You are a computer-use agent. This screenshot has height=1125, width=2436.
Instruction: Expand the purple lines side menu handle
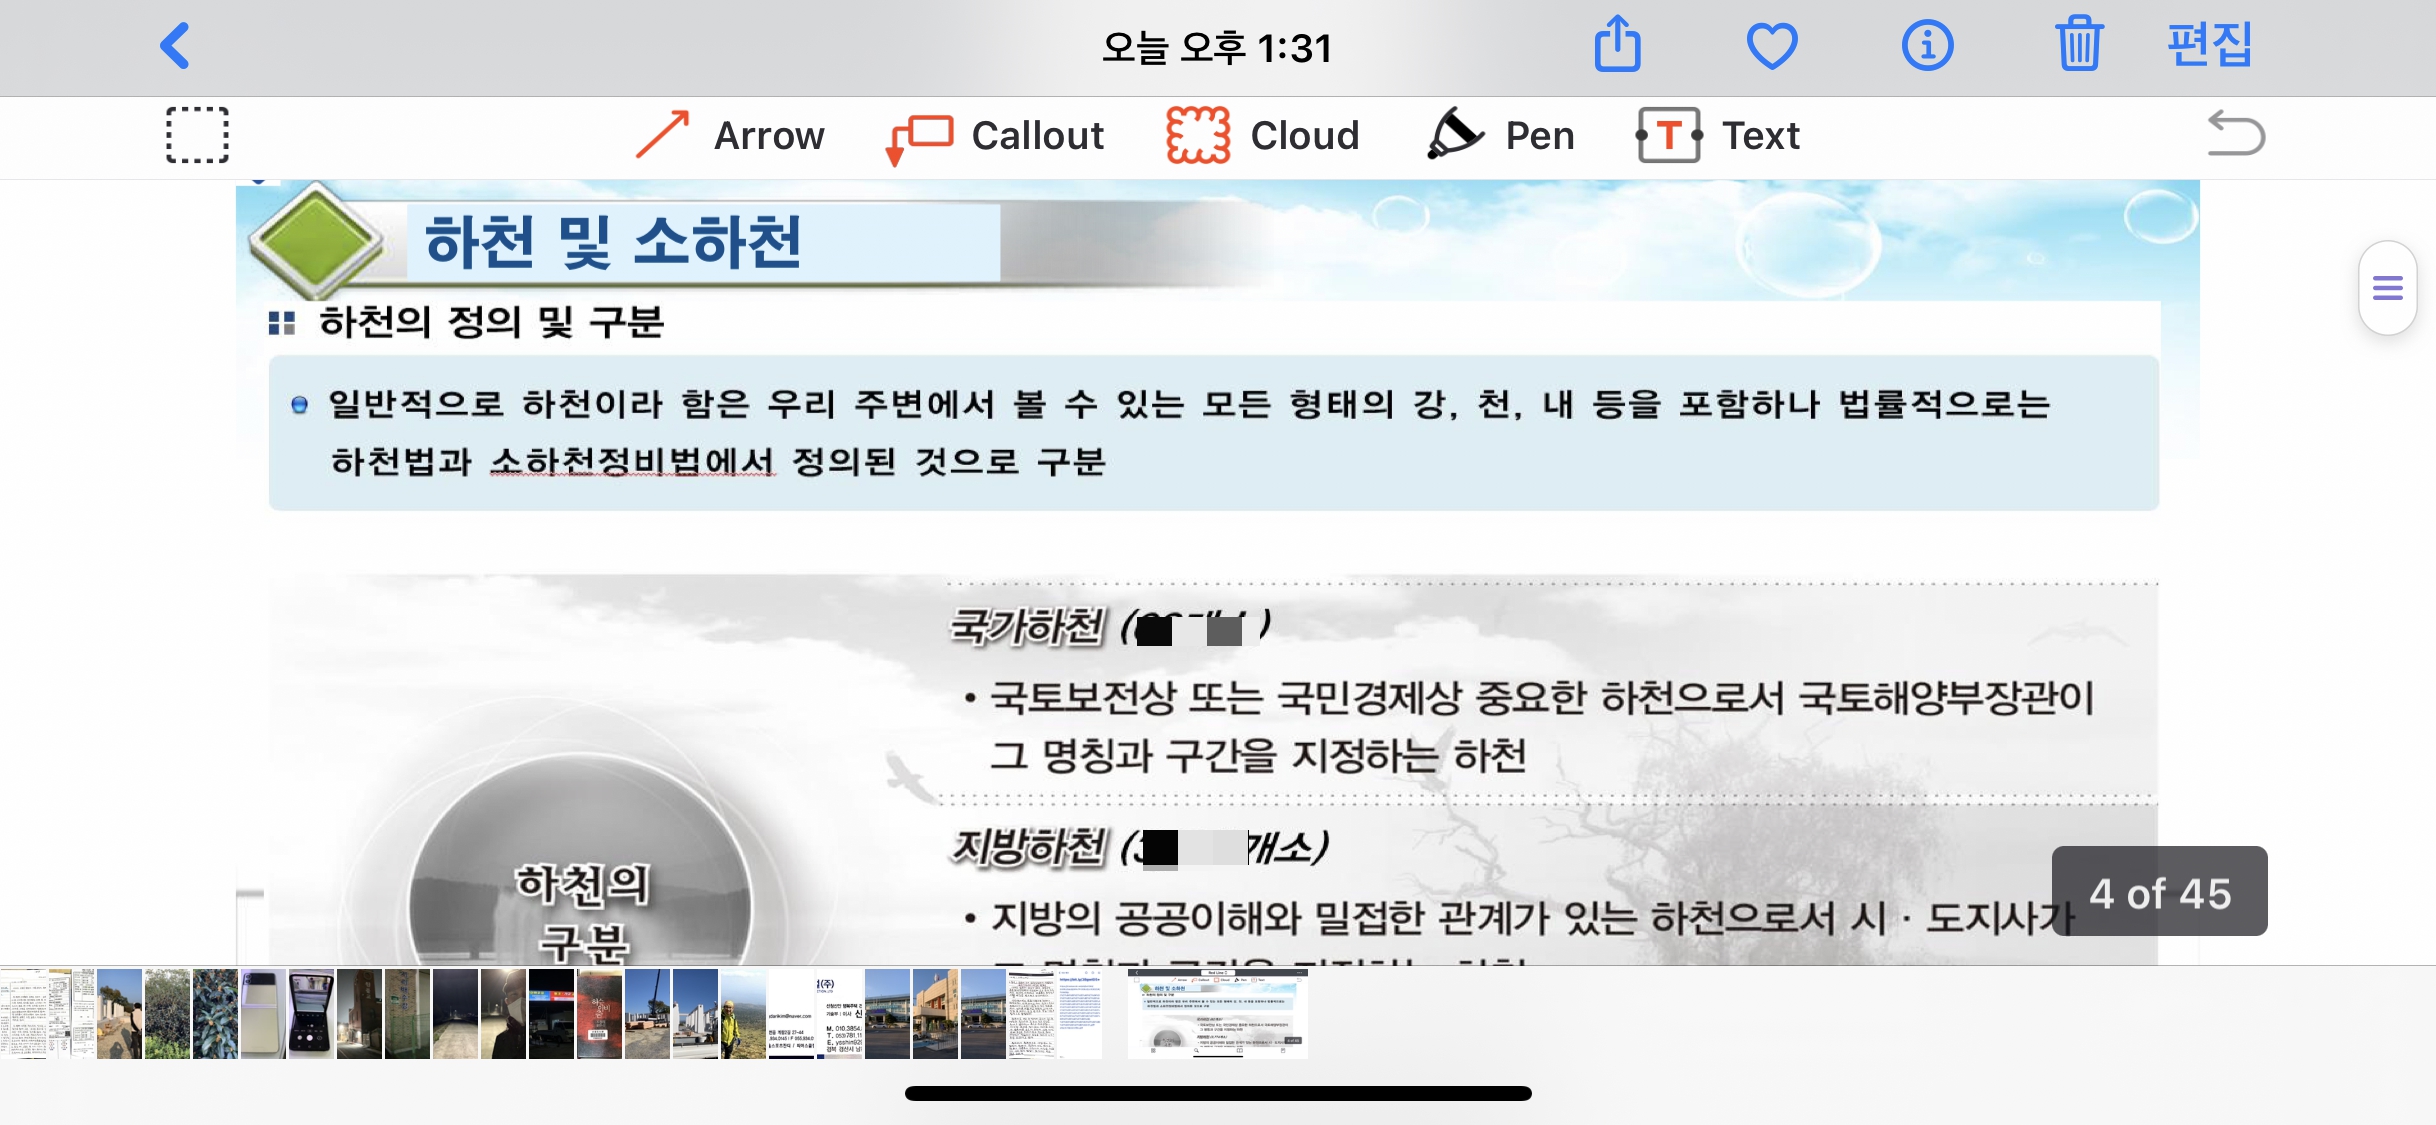[x=2387, y=289]
